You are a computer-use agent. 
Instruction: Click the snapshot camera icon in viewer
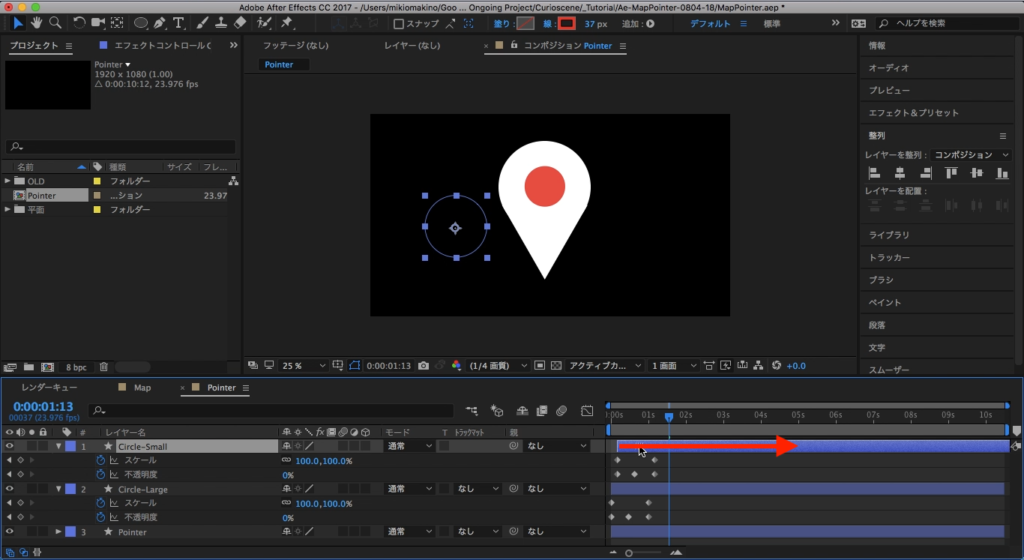click(x=424, y=365)
